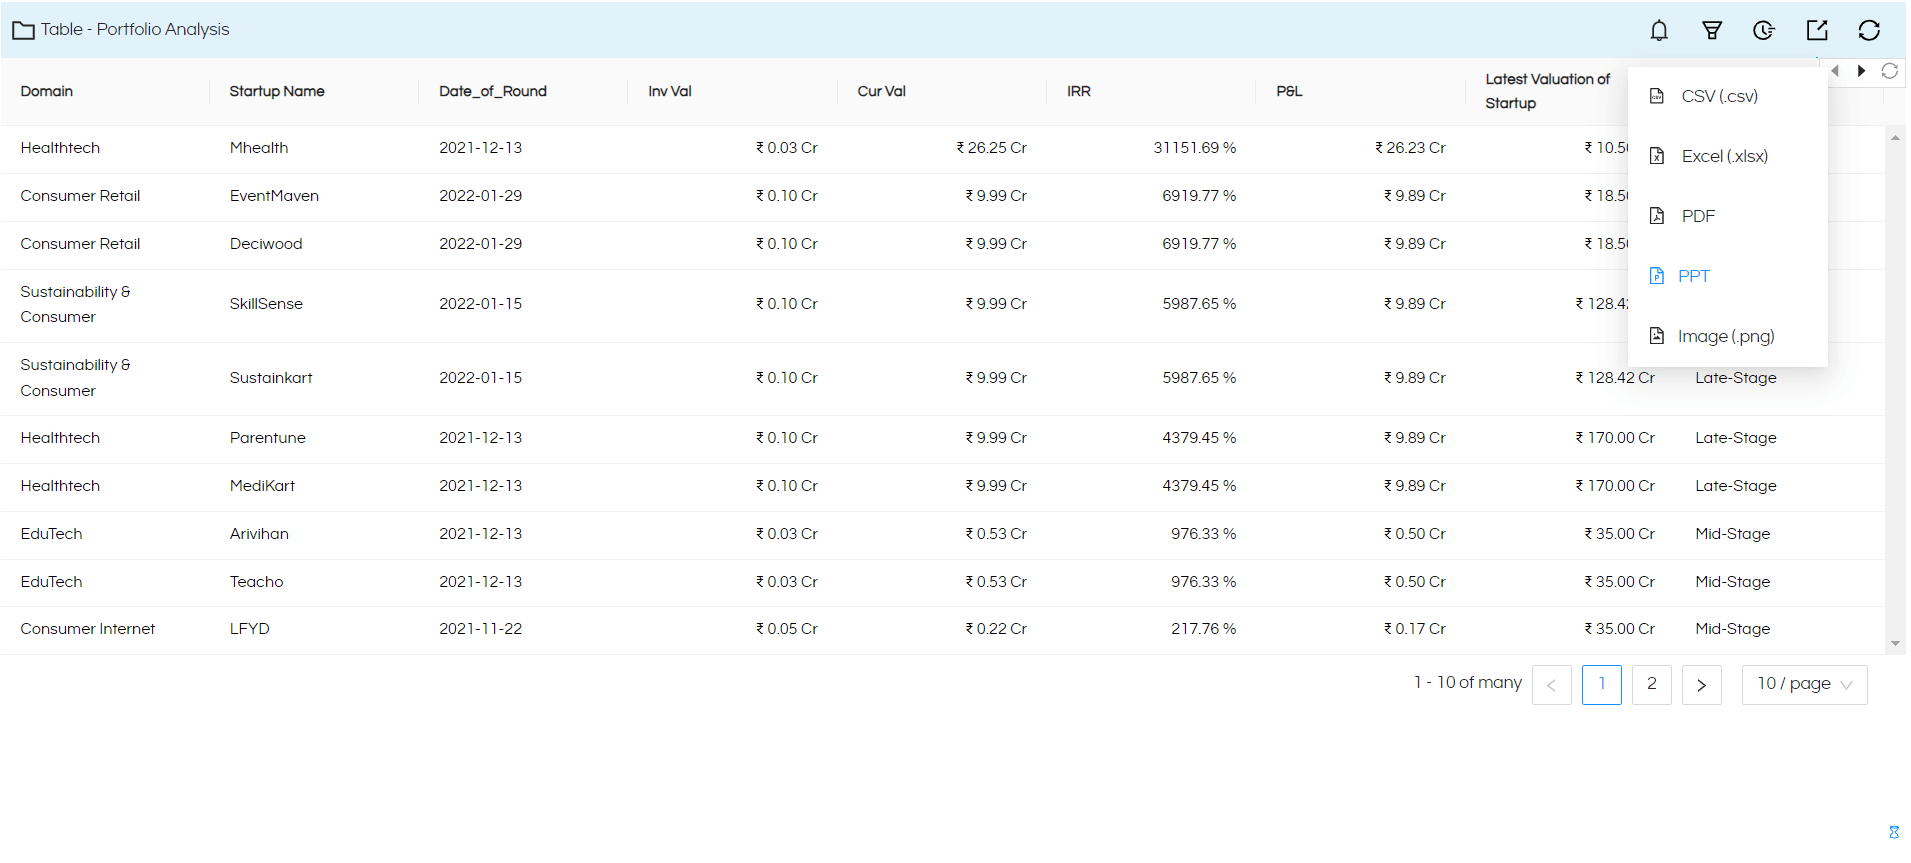Screen dimensions: 1911x863
Task: Click the left column-scroll arrow
Action: pos(1835,71)
